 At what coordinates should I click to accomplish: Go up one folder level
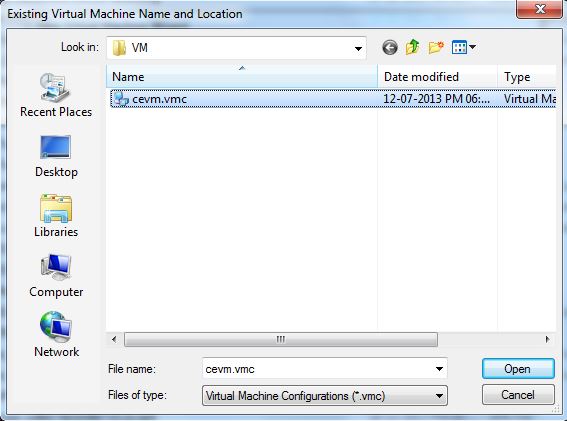tap(413, 47)
